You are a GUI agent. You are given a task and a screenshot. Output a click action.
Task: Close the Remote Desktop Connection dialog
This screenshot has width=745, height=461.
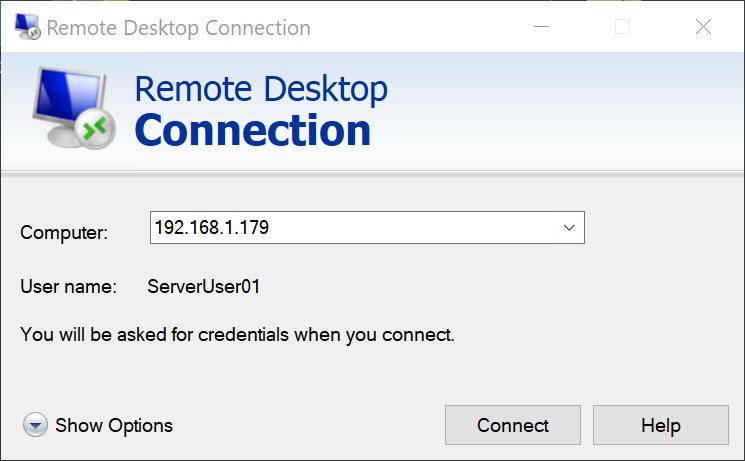(x=703, y=27)
